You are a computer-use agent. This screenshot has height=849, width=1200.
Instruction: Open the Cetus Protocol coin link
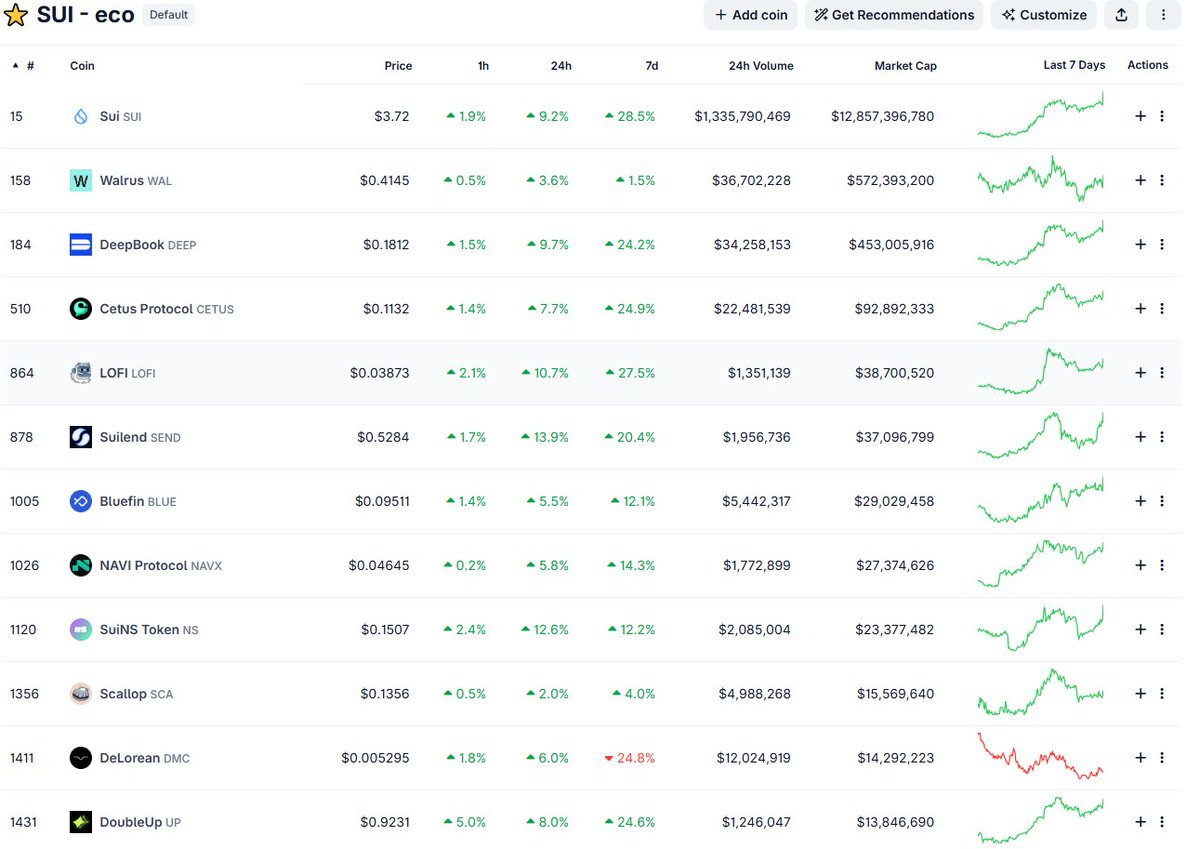pyautogui.click(x=166, y=309)
